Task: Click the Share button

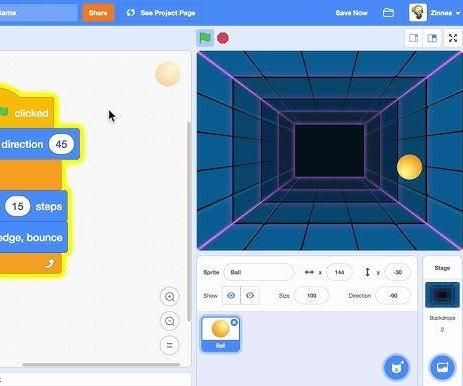Action: click(x=98, y=13)
